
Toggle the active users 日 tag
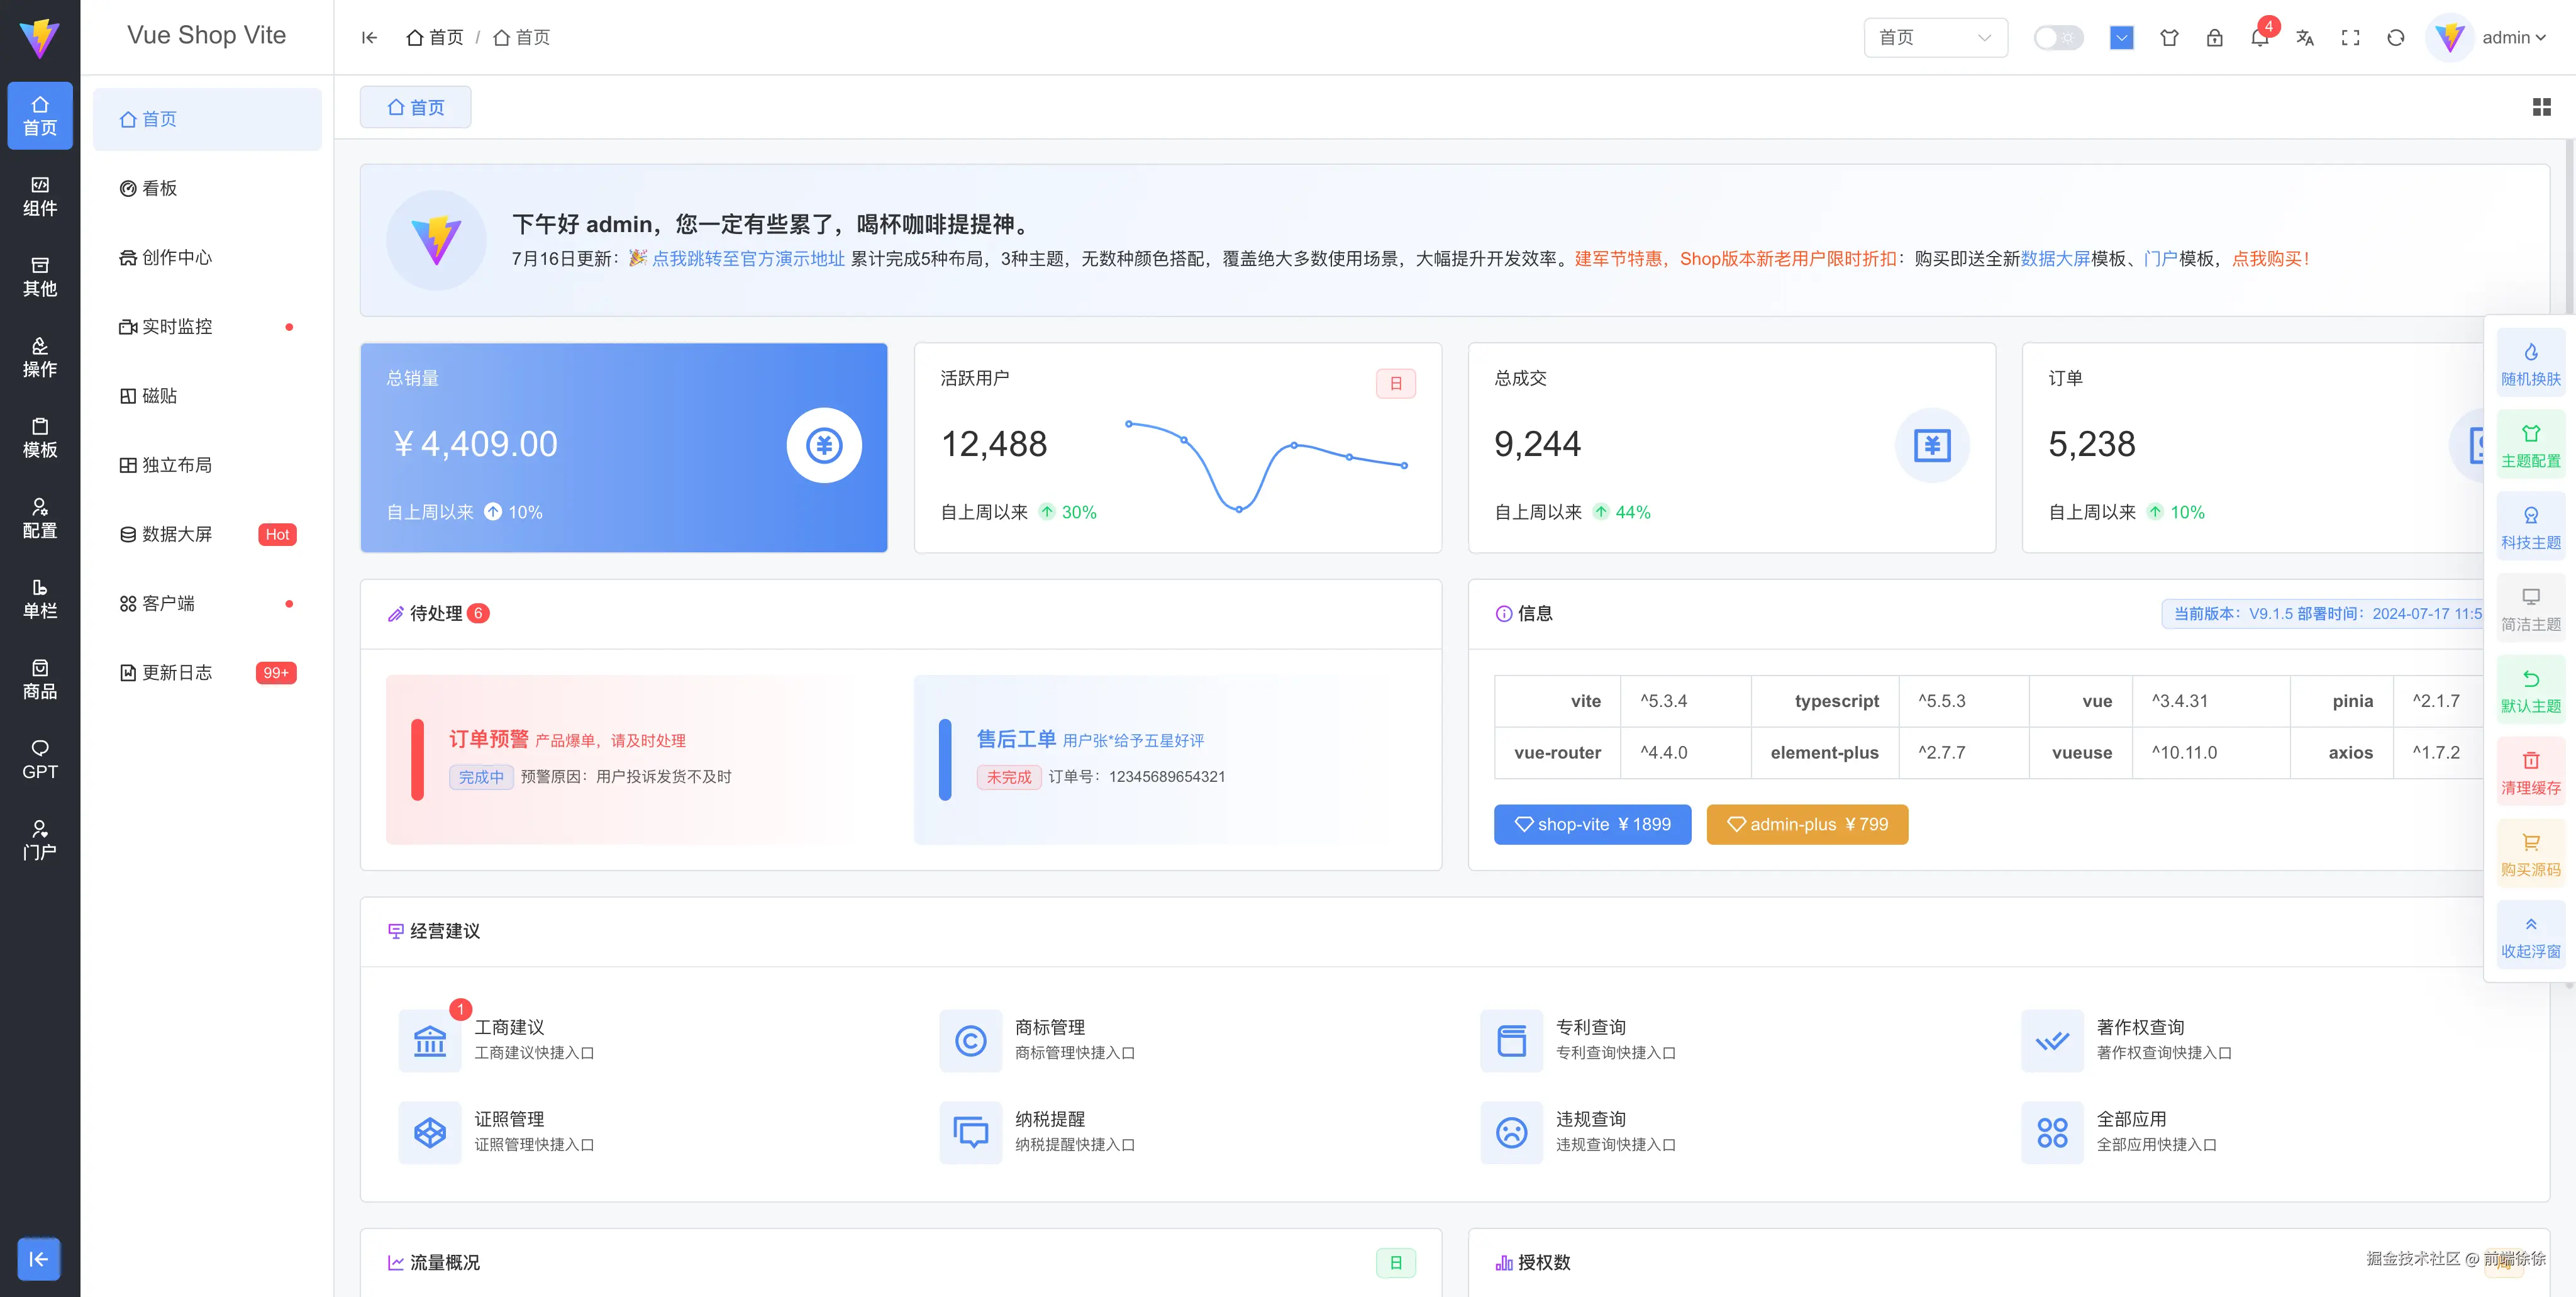(x=1395, y=383)
